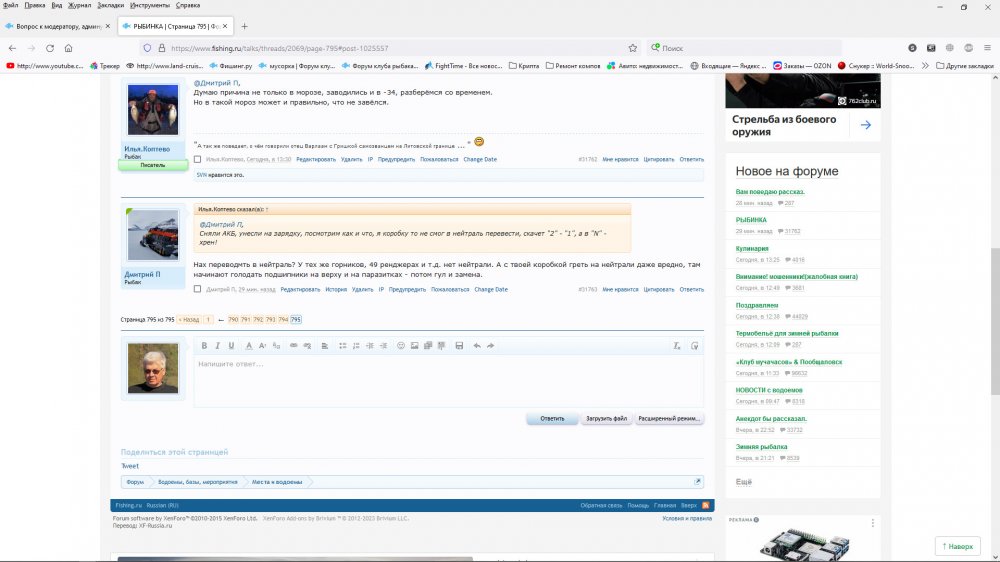This screenshot has width=1000, height=562.
Task: Click the remove formatting icon in editor
Action: pos(677,345)
